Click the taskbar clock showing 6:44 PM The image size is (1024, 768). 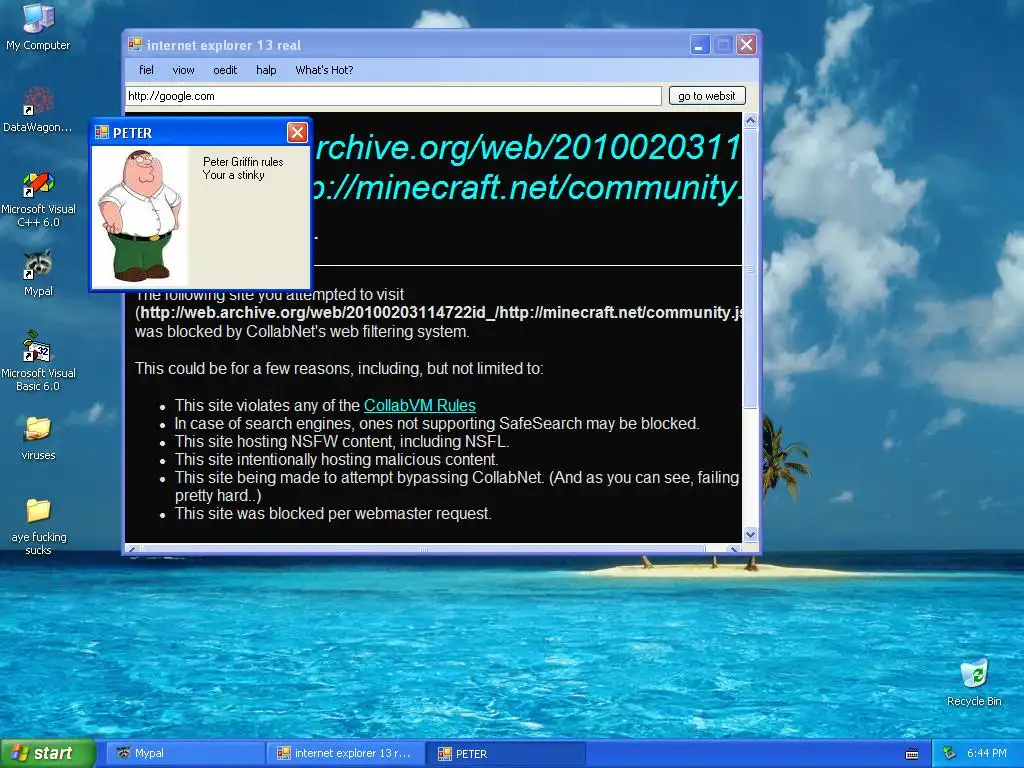click(x=987, y=754)
